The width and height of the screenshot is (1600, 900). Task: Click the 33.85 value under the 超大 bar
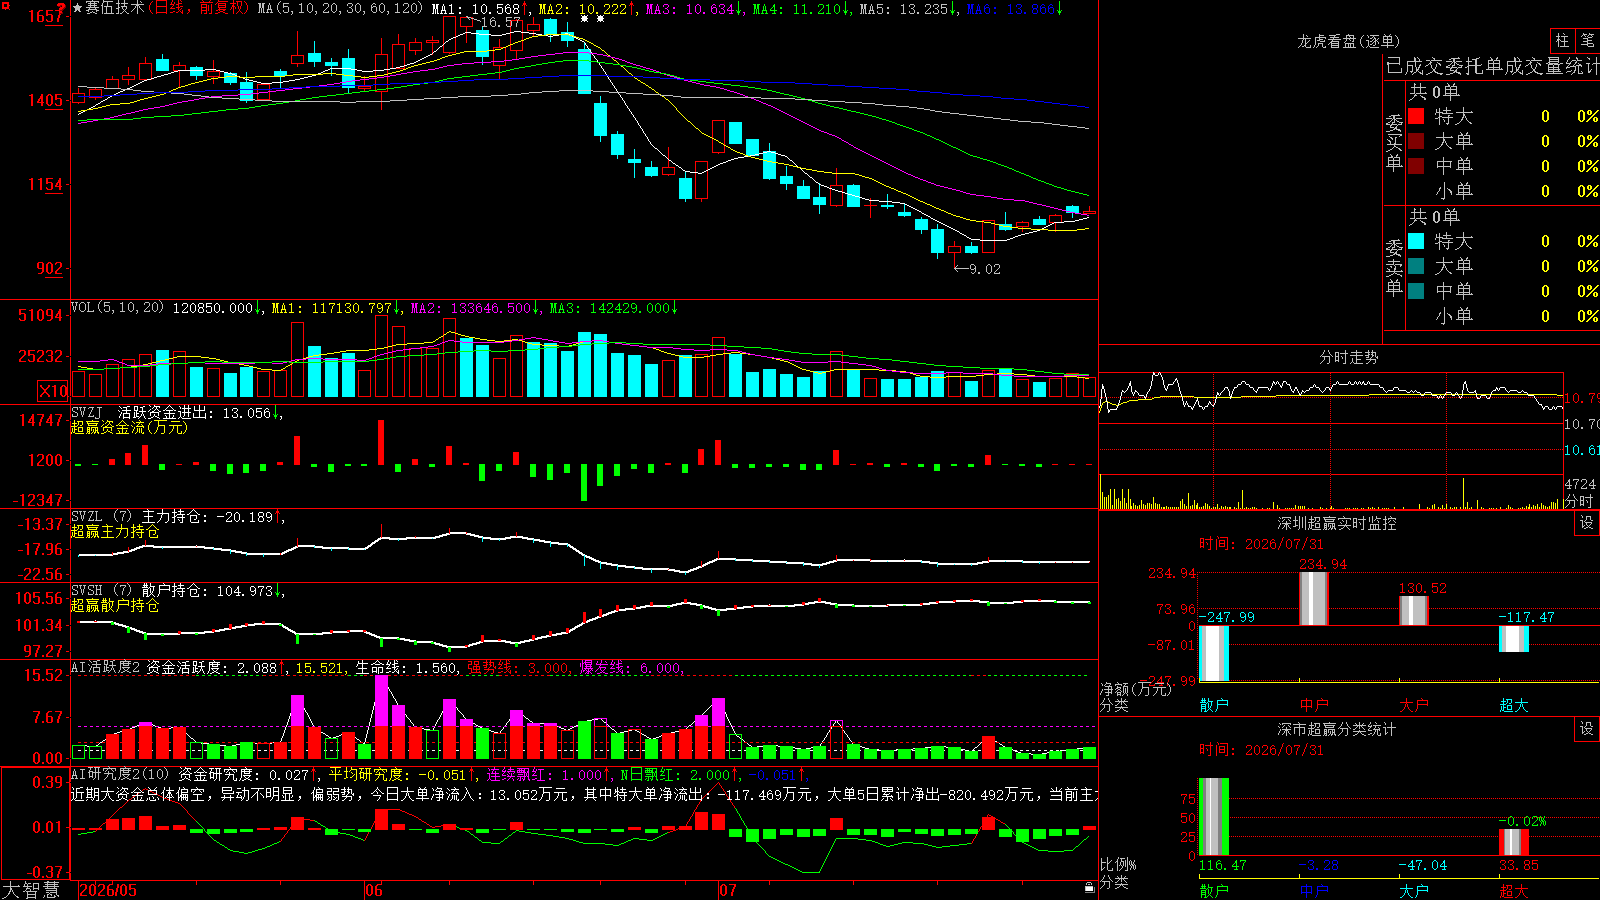[1519, 865]
